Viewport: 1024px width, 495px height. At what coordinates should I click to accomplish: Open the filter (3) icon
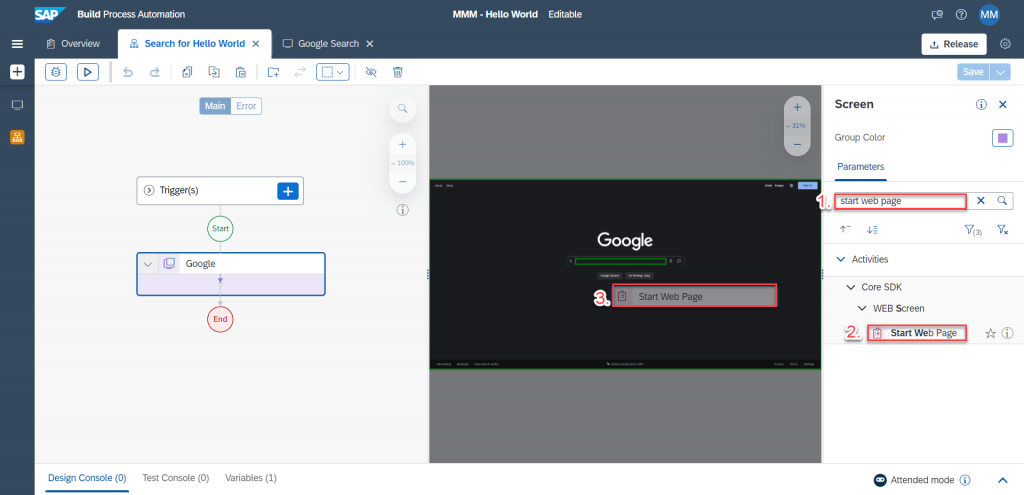click(x=972, y=229)
